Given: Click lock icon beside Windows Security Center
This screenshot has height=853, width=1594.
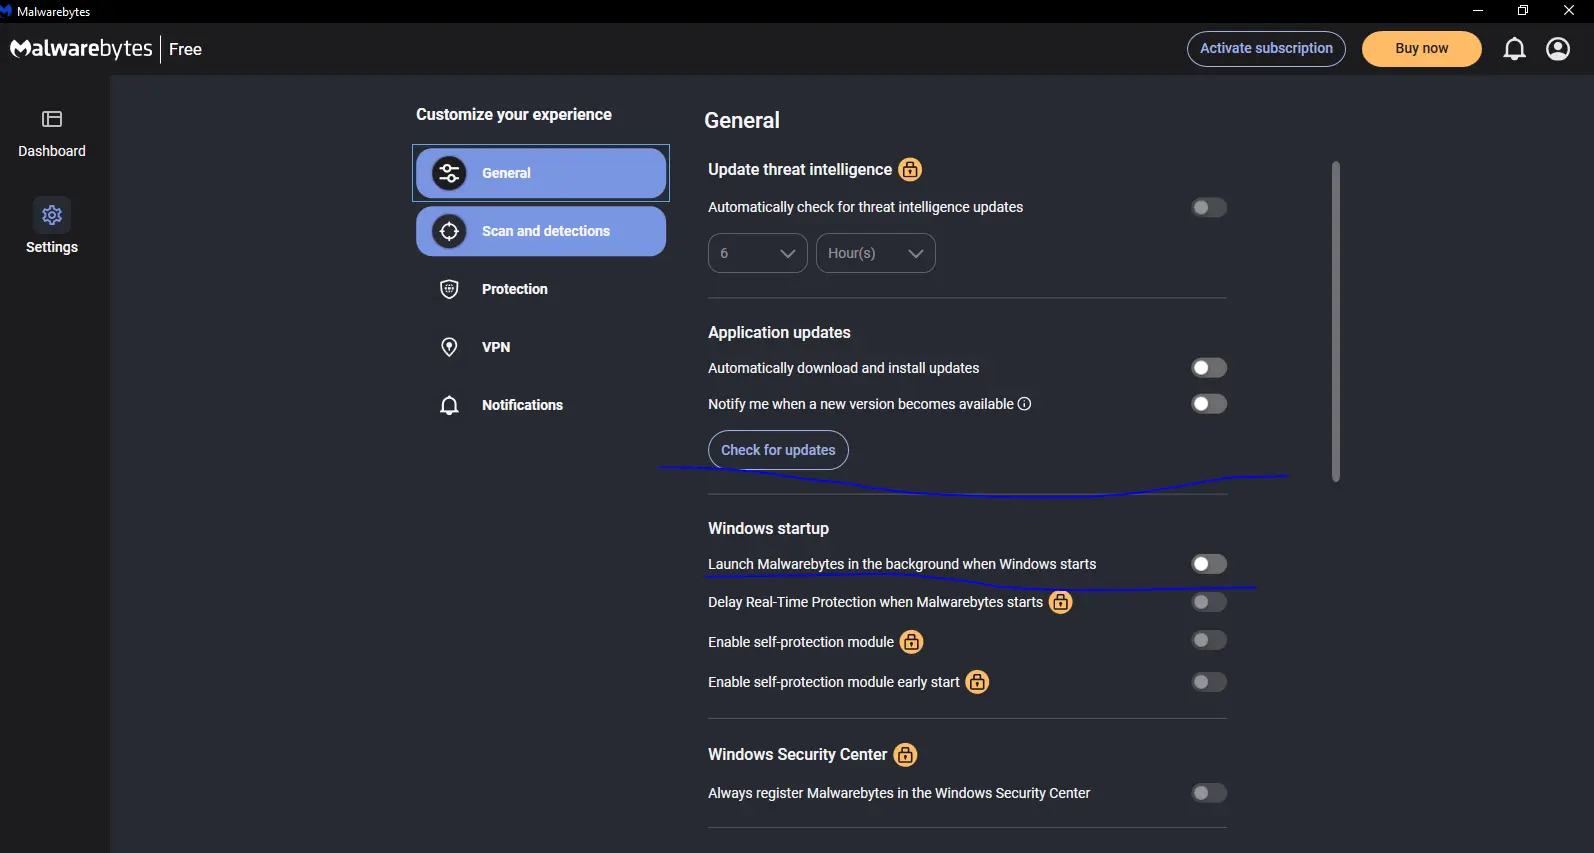Looking at the screenshot, I should click(x=905, y=755).
